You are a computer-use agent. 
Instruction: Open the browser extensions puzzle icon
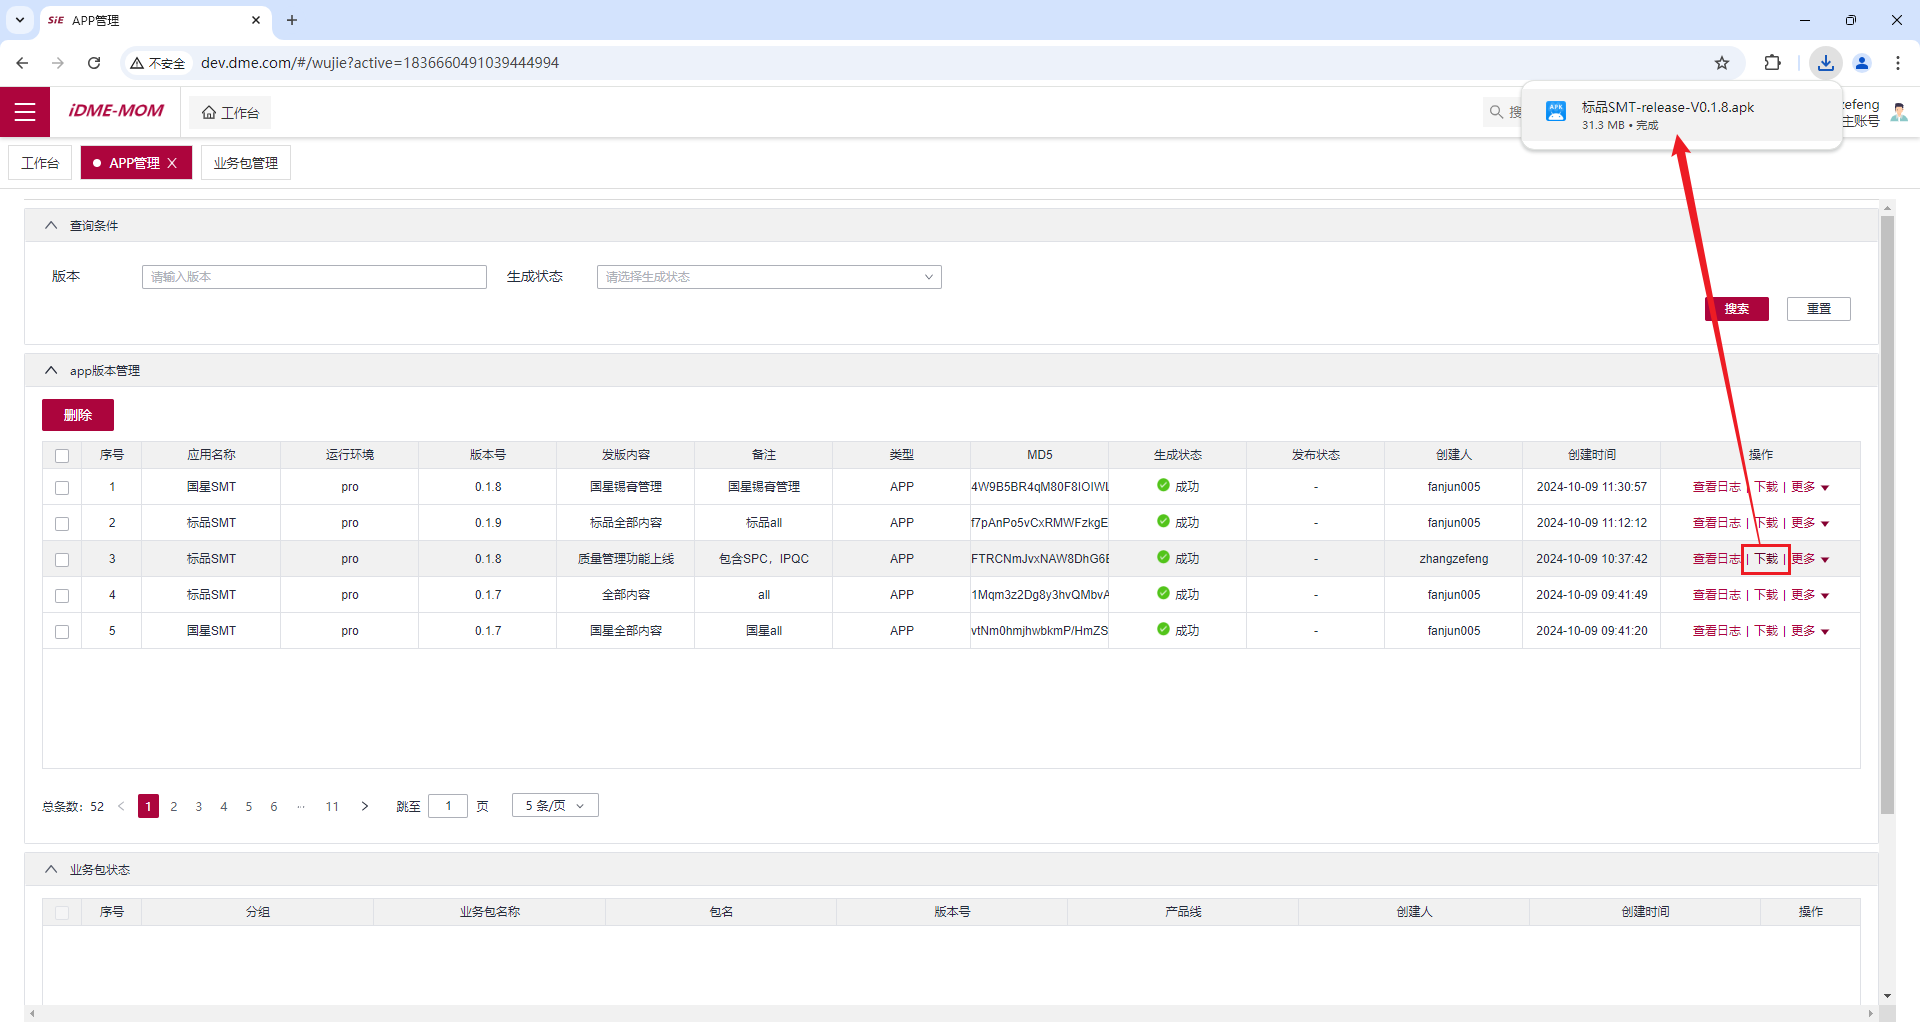pos(1772,63)
